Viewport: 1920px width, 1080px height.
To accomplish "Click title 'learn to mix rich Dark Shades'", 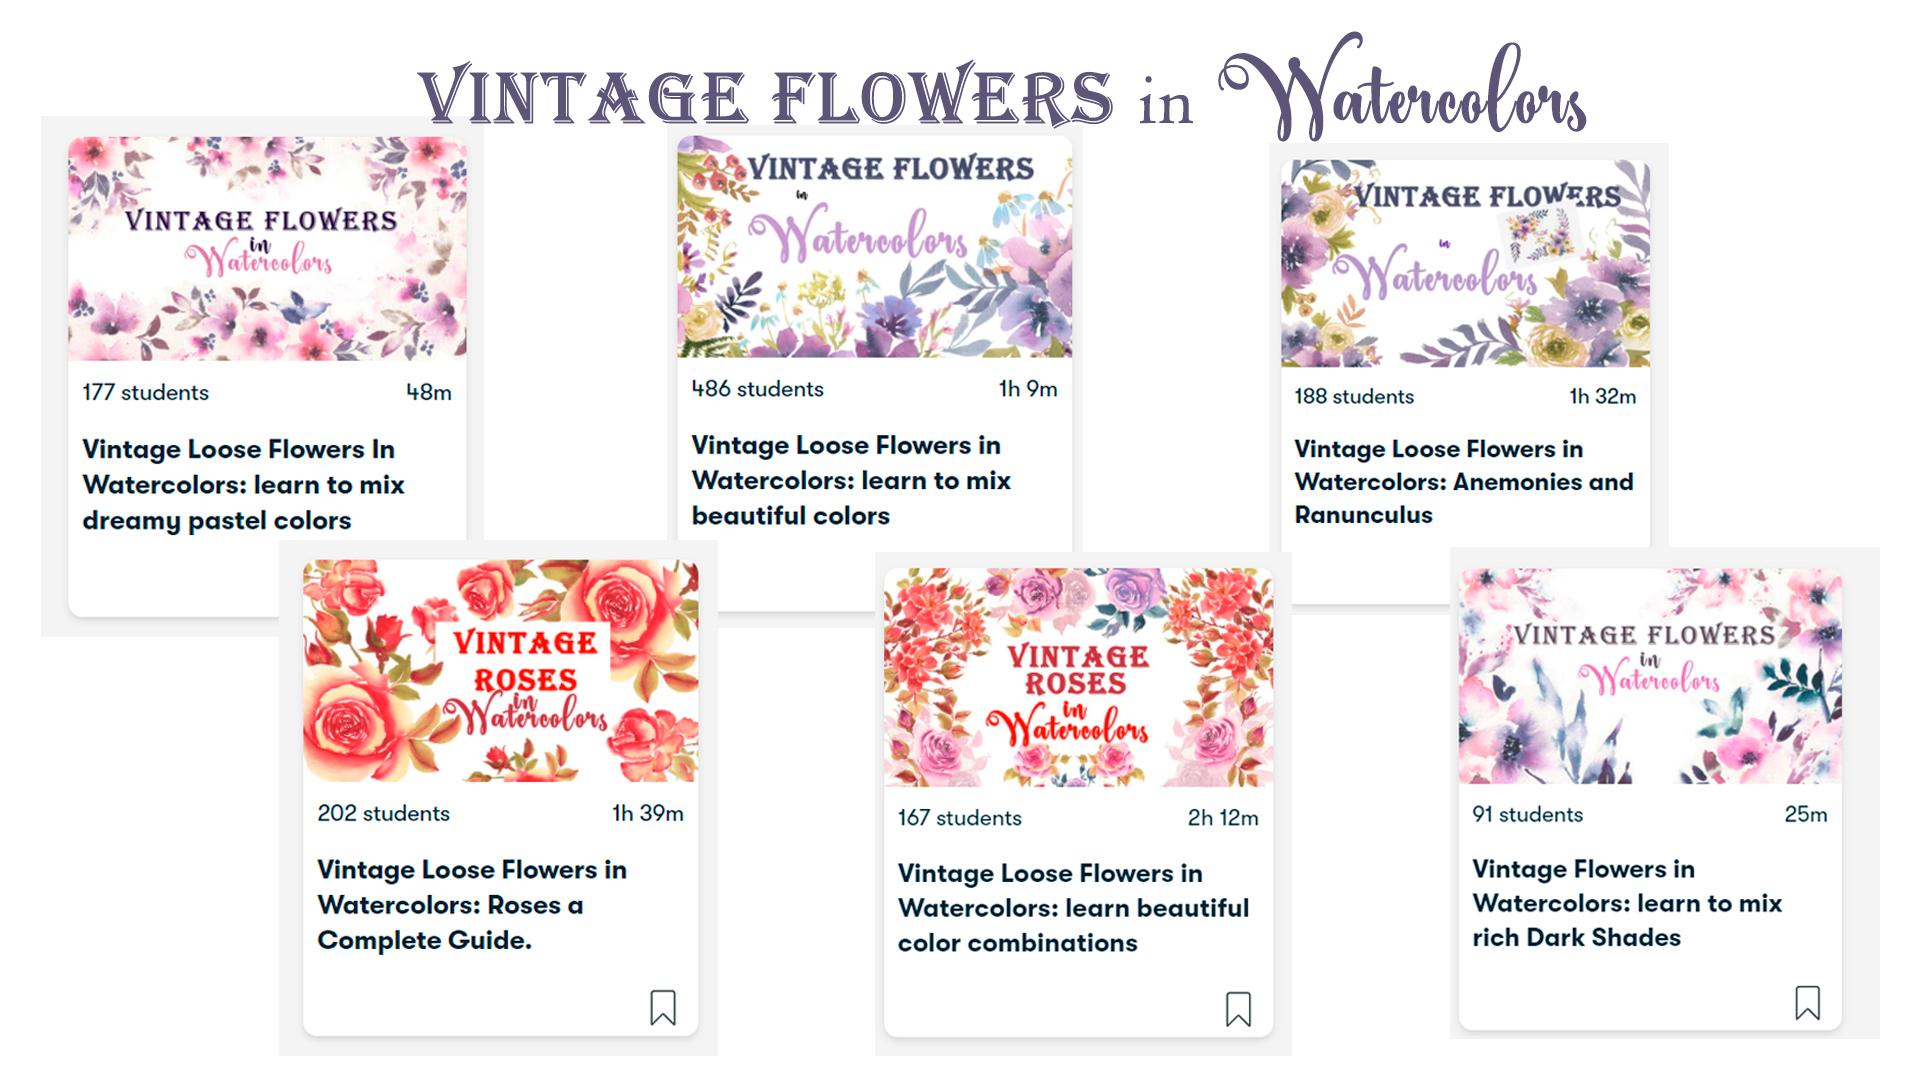I will (1627, 903).
